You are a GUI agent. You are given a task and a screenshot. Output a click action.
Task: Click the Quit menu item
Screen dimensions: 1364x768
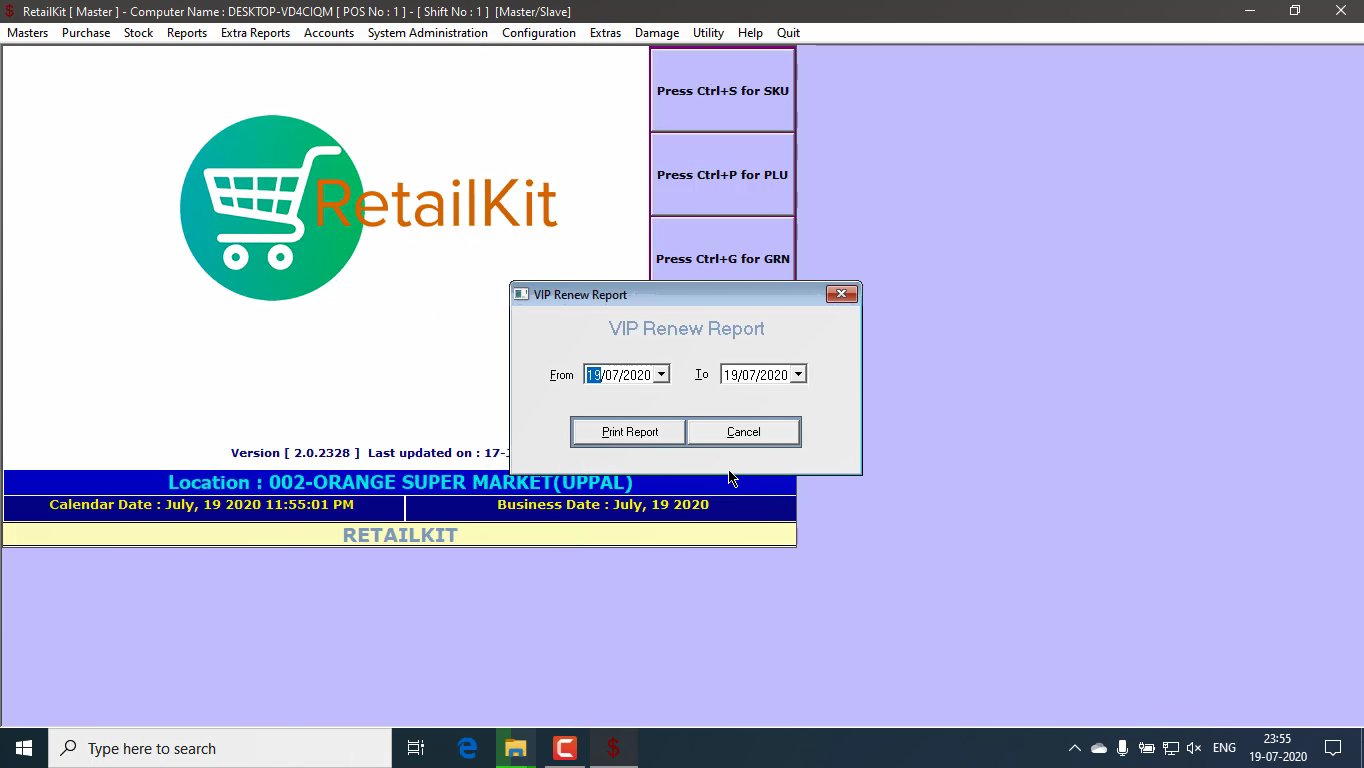[788, 33]
